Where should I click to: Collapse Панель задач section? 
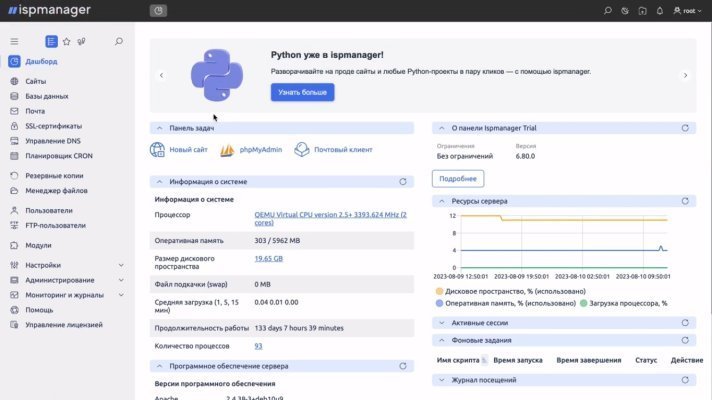point(159,128)
